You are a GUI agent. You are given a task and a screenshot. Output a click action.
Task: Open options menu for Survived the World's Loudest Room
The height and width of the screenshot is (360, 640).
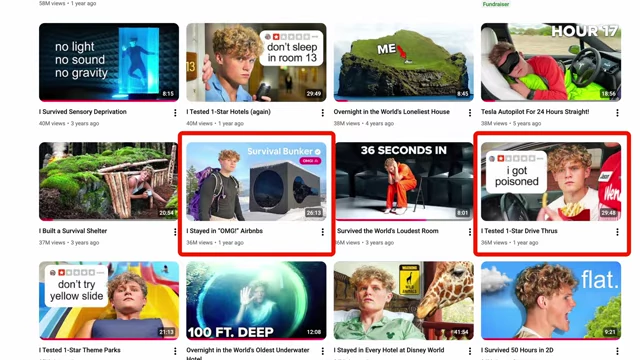coord(470,232)
